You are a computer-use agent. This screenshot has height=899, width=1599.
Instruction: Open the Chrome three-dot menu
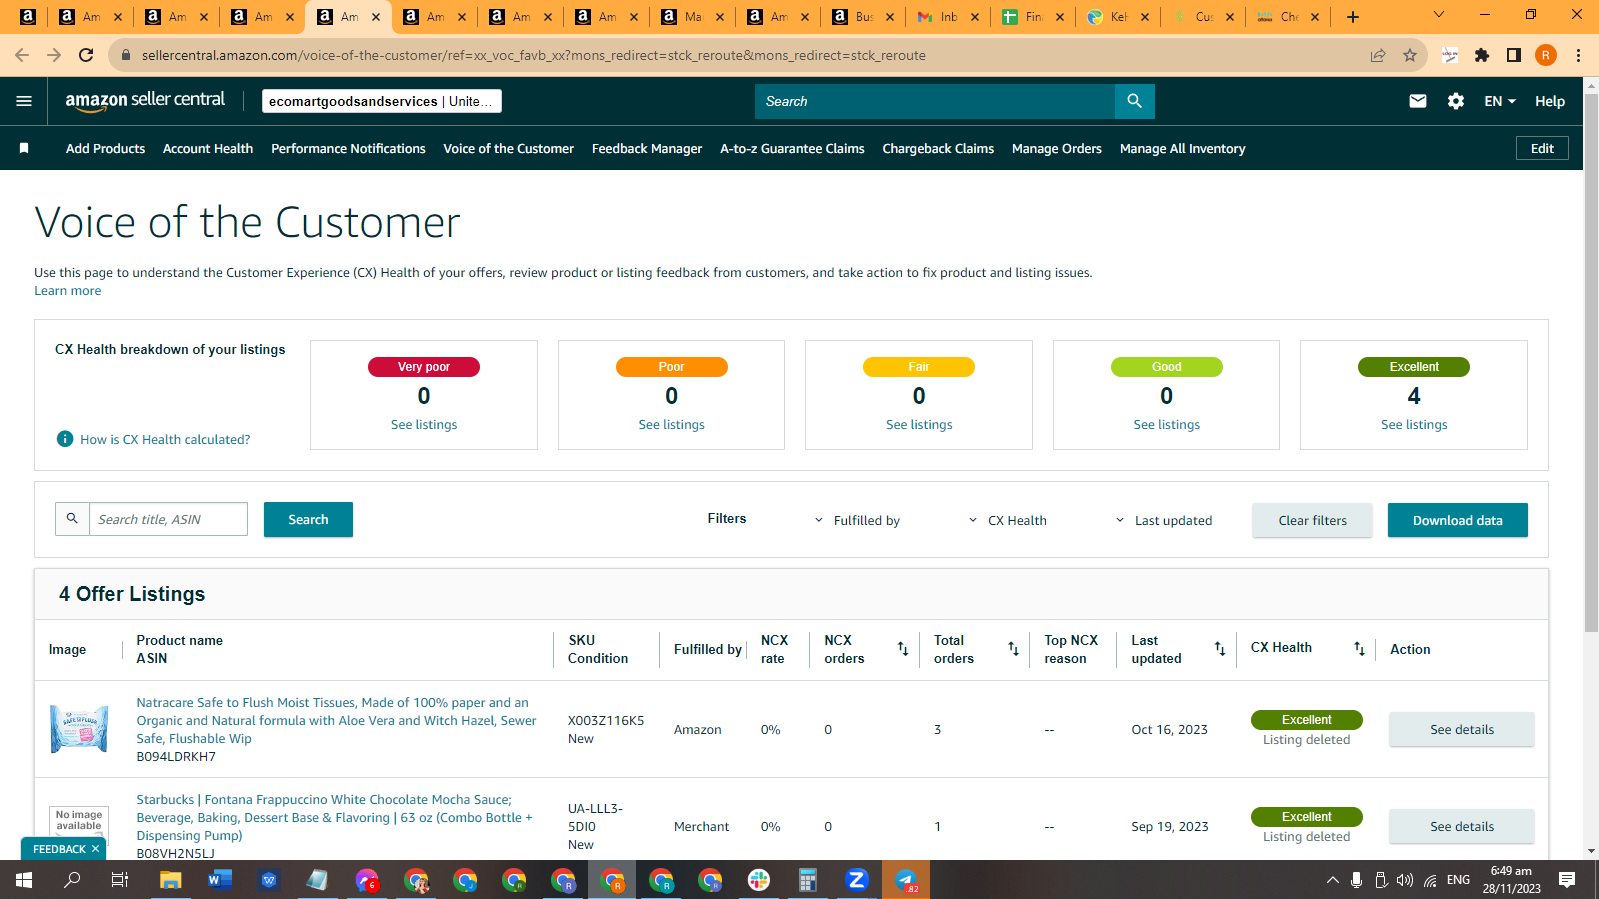pos(1578,55)
